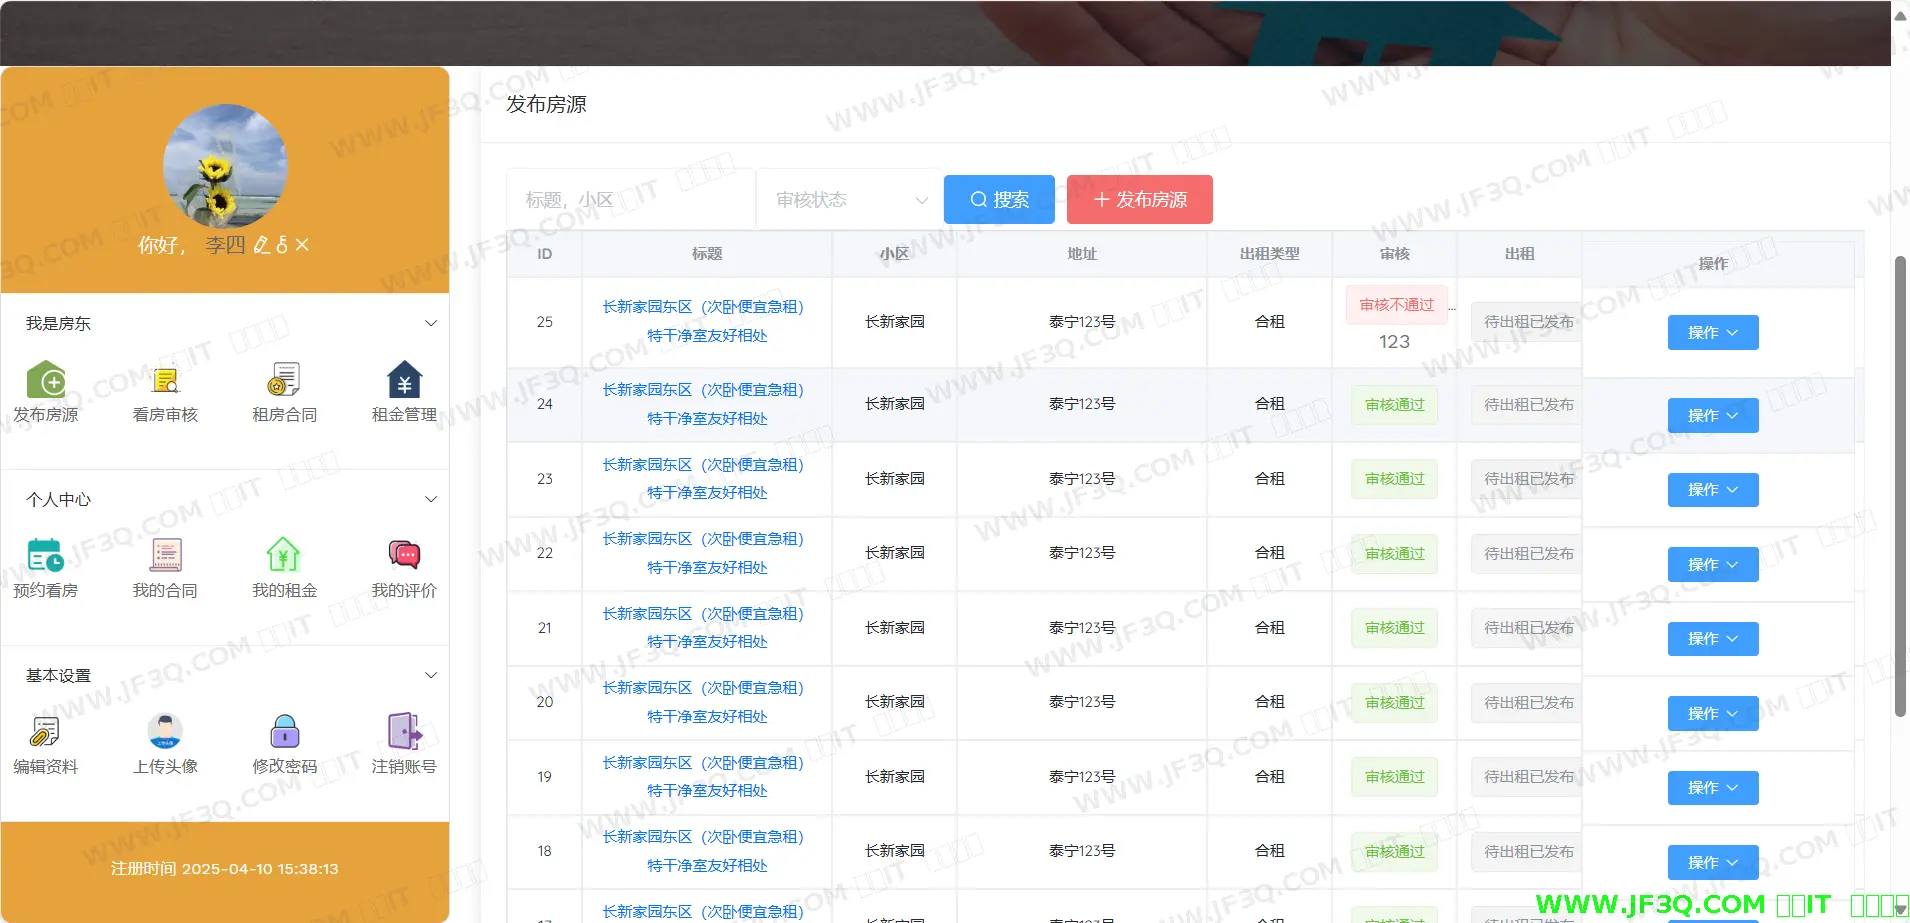Open 租房合同 contract icon

[x=284, y=381]
